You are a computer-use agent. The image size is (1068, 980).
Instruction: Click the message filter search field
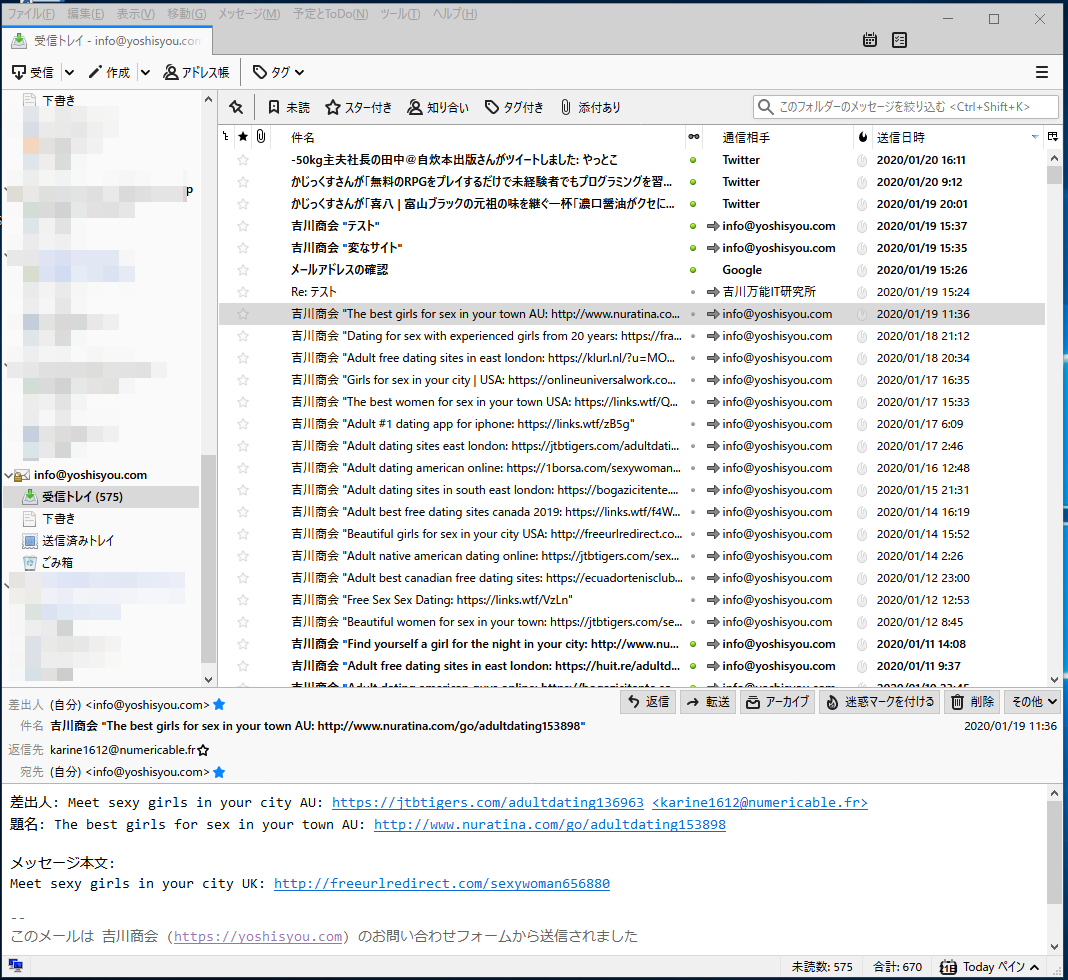click(905, 107)
